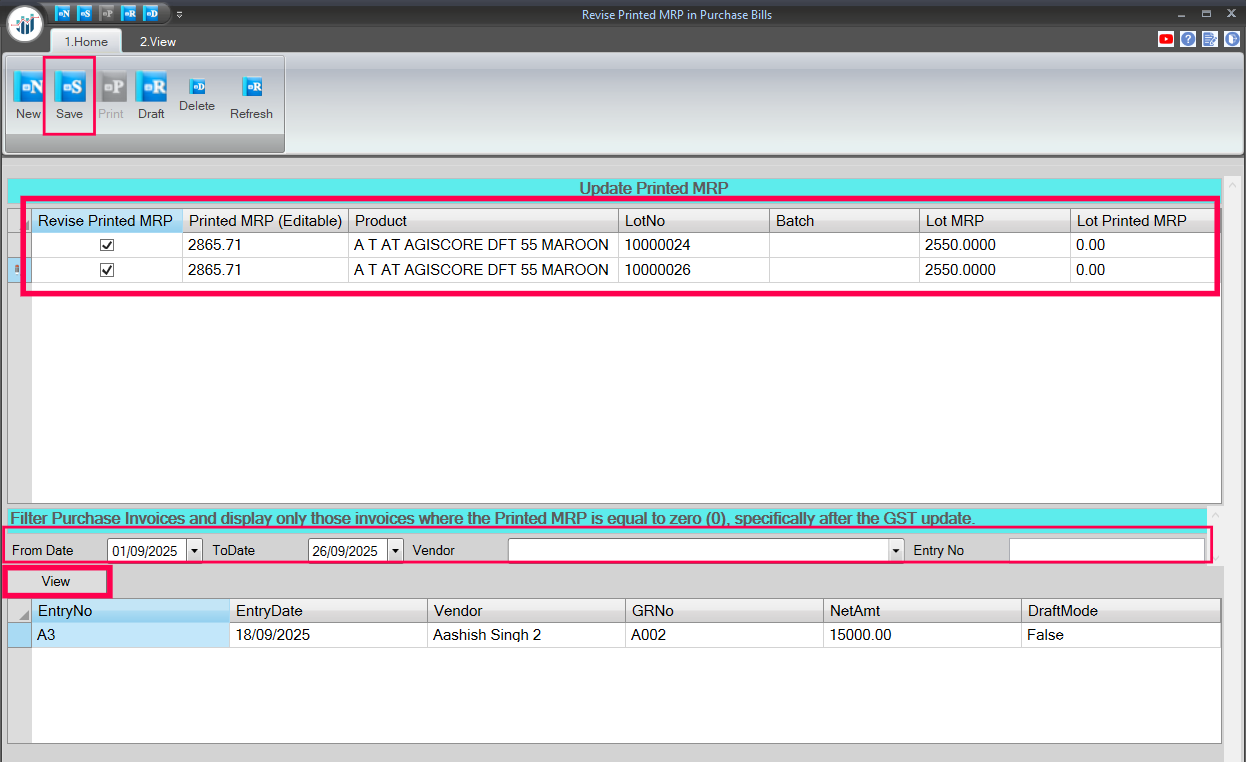Uncheck Revise Printed MRP for lot 10000024
This screenshot has width=1246, height=762.
107,245
